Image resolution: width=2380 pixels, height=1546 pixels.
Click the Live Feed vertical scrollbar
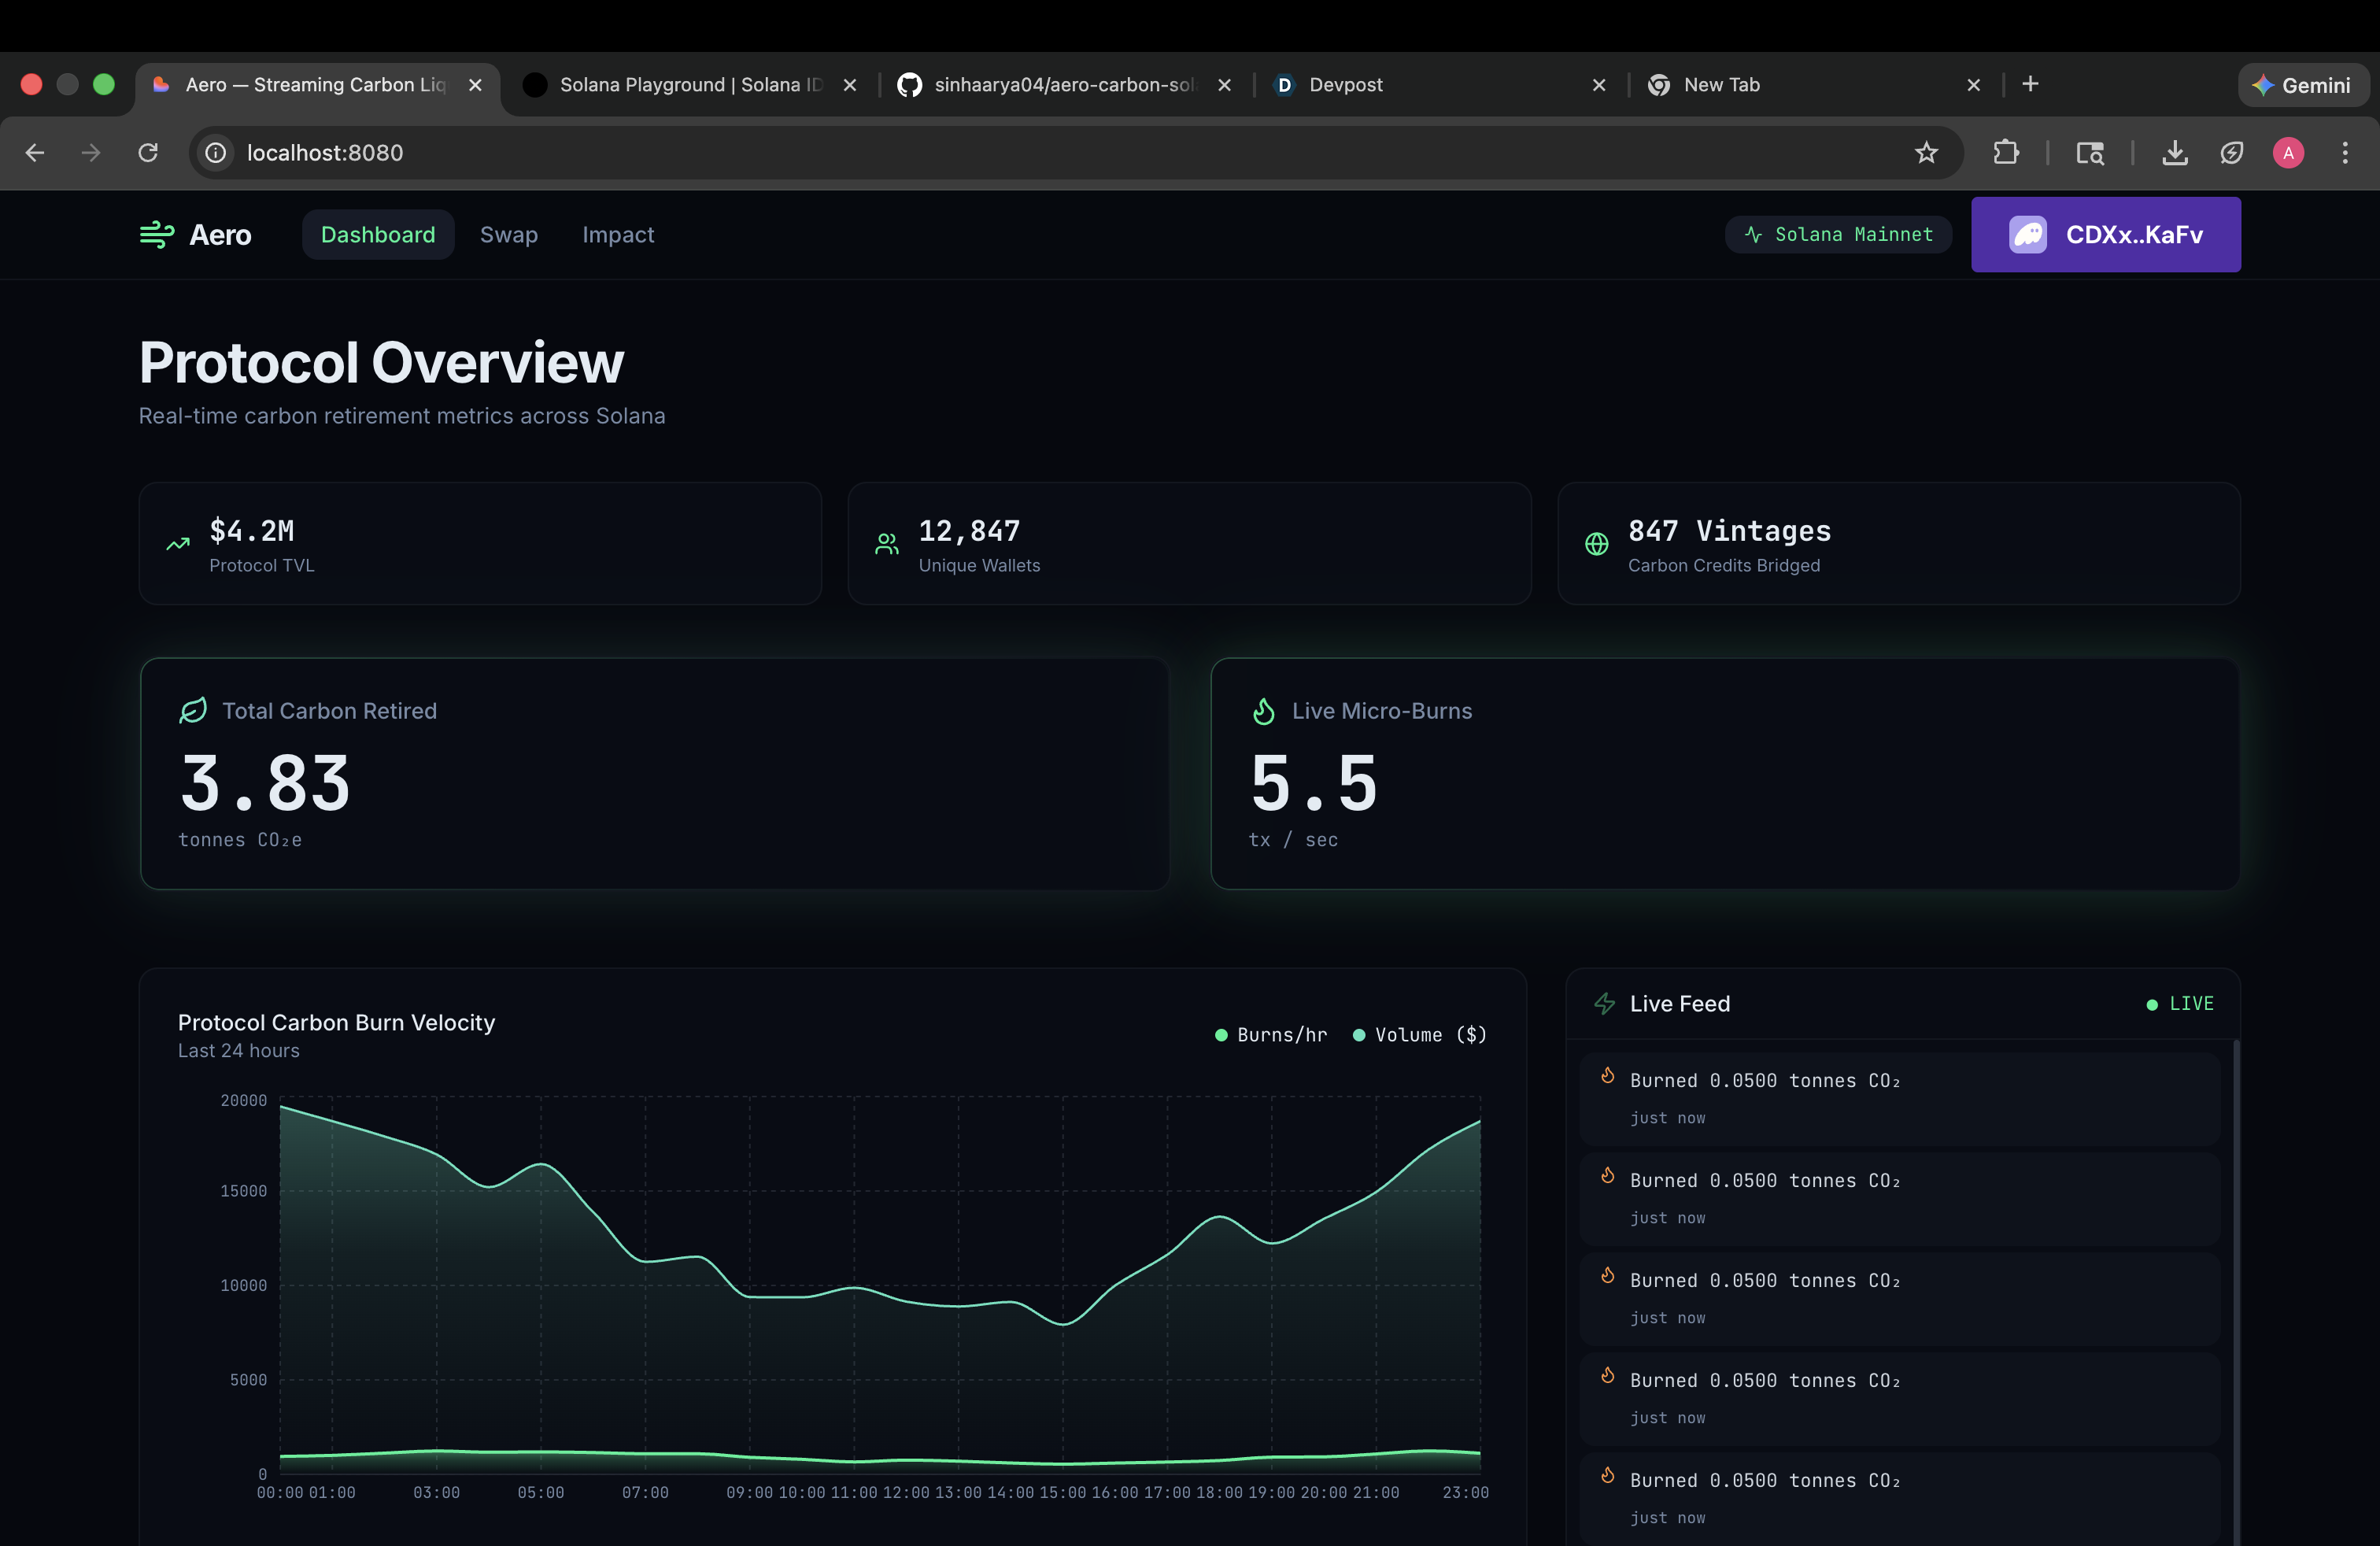(x=2235, y=1290)
